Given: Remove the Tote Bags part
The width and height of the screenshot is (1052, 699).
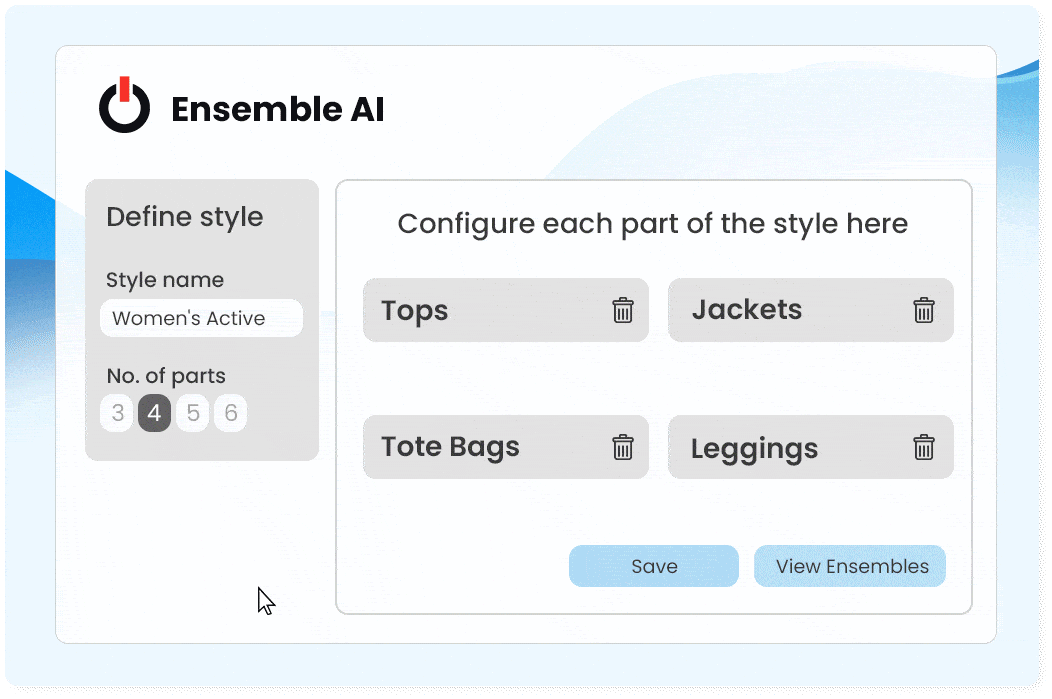Looking at the screenshot, I should click(x=623, y=447).
